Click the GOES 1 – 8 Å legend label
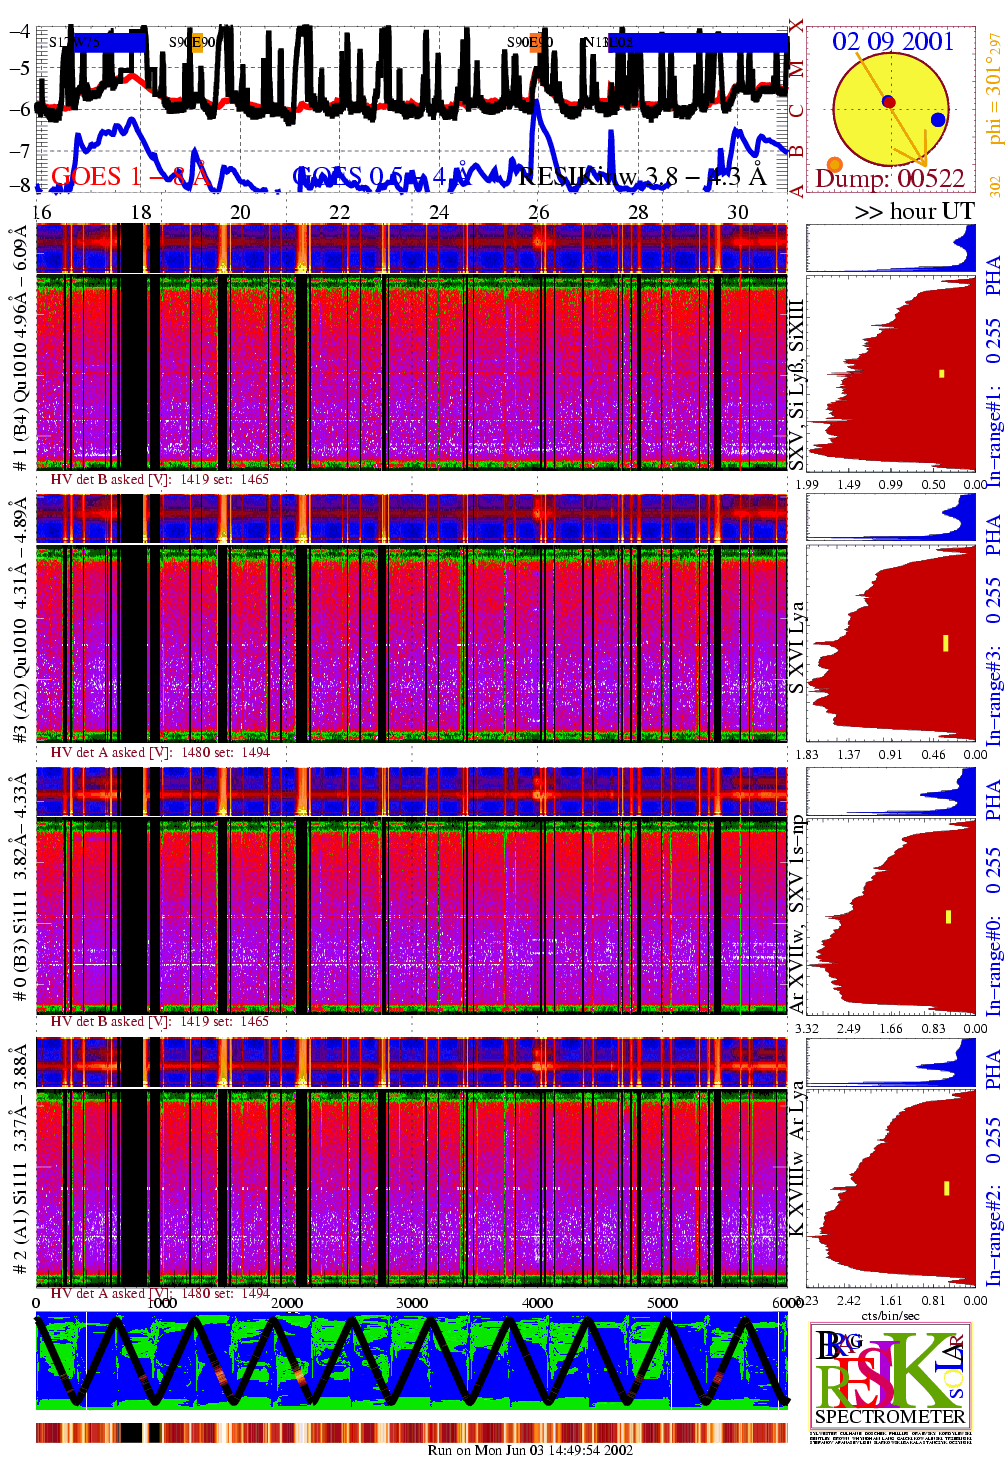 [x=130, y=177]
